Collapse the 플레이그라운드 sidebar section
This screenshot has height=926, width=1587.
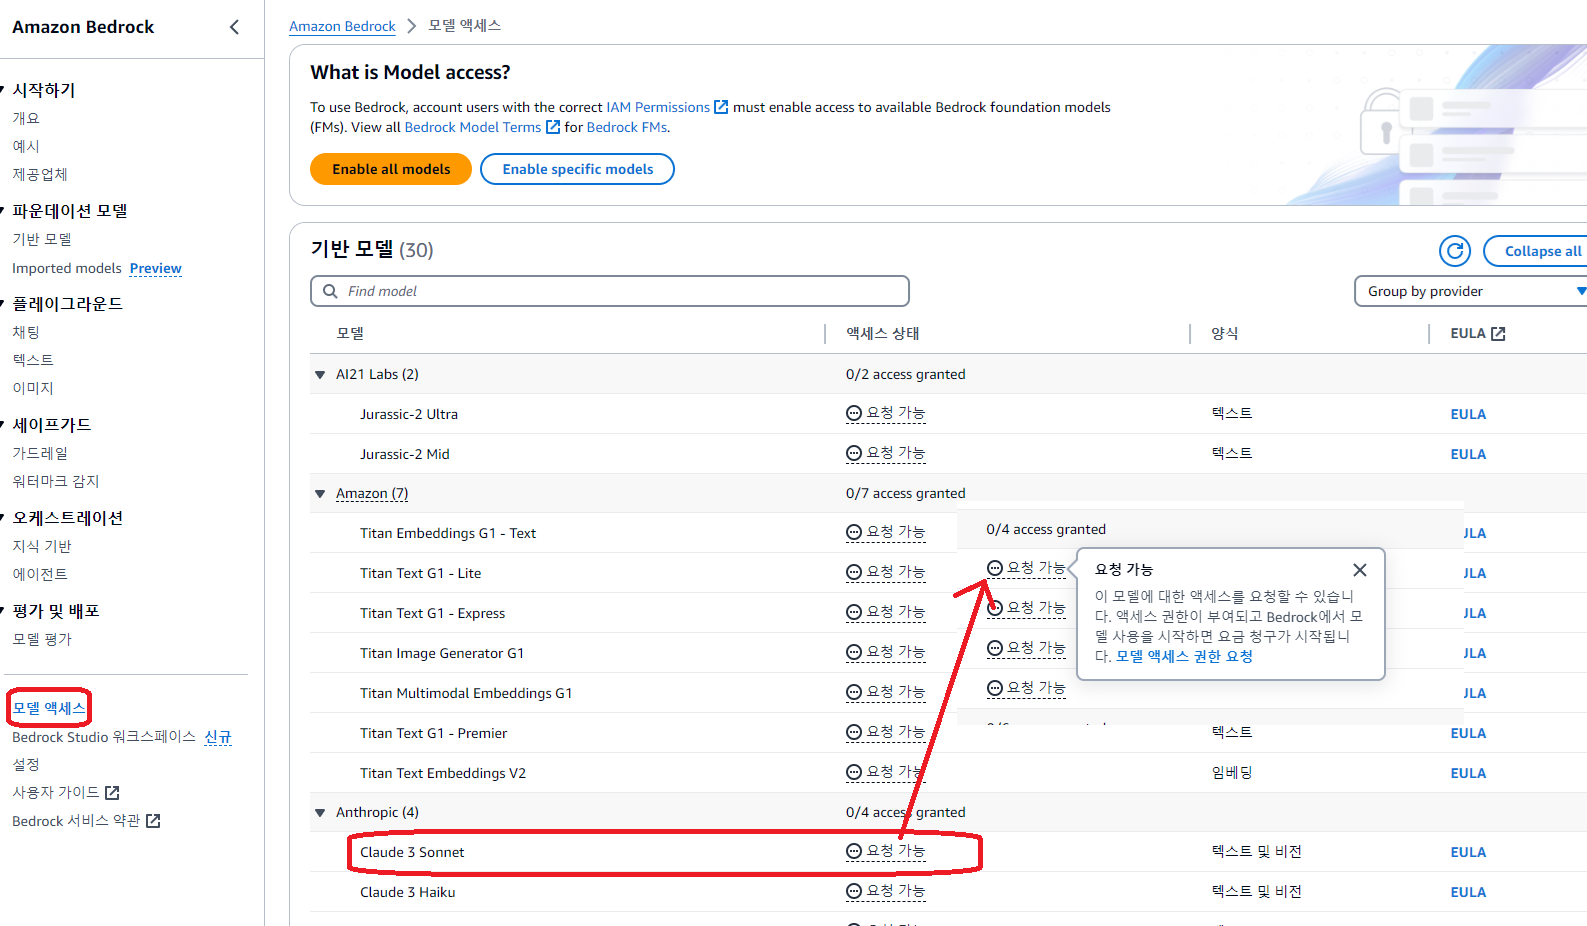point(3,304)
